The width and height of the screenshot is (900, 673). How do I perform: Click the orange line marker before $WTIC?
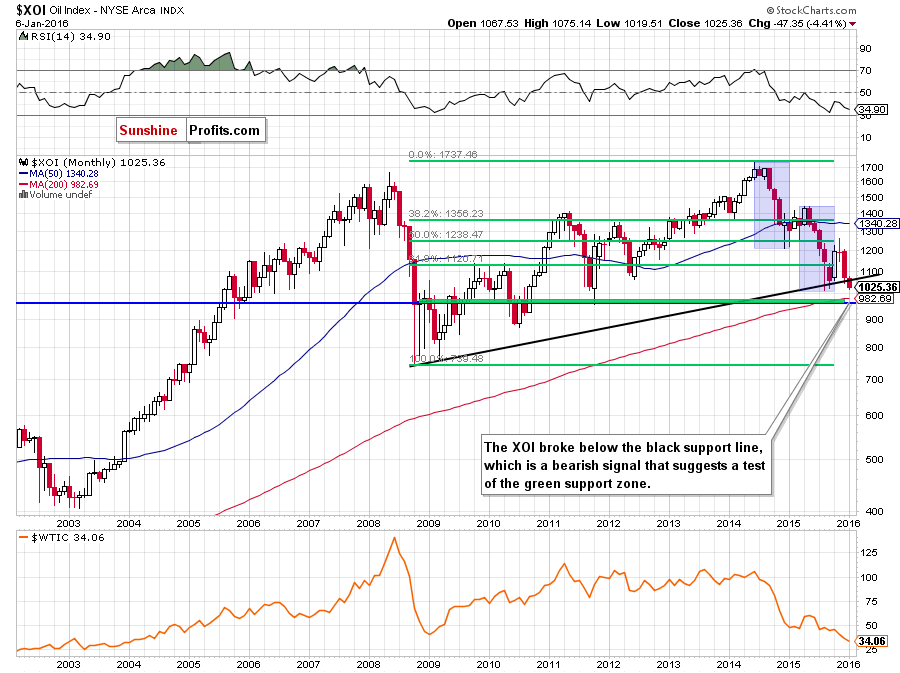[x=24, y=538]
